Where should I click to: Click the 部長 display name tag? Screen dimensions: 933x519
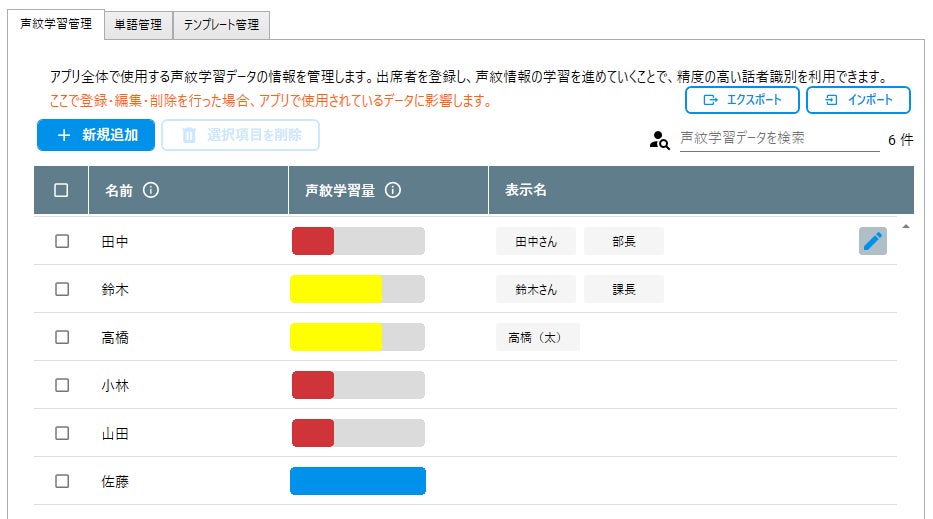623,241
